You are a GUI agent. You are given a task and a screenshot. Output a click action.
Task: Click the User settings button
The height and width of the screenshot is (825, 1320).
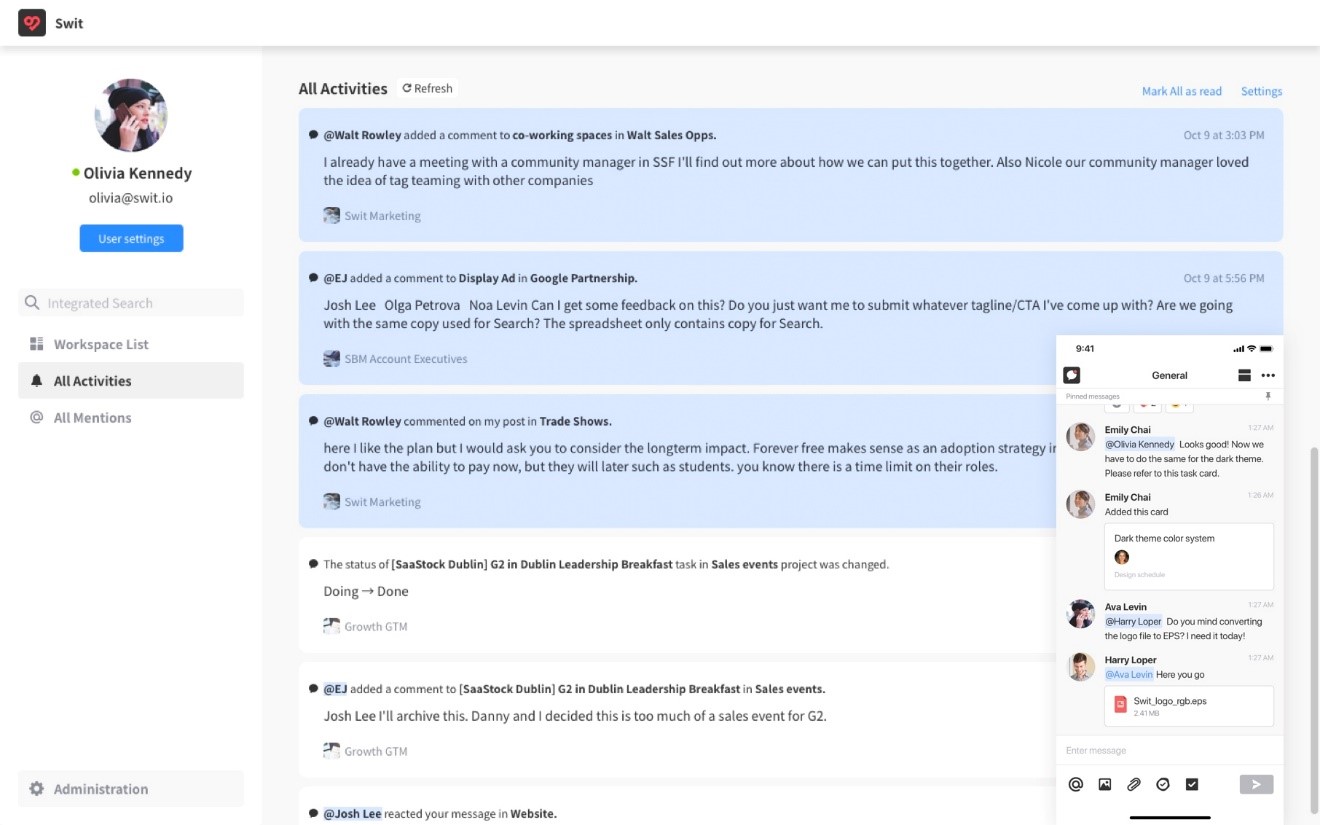click(x=131, y=239)
